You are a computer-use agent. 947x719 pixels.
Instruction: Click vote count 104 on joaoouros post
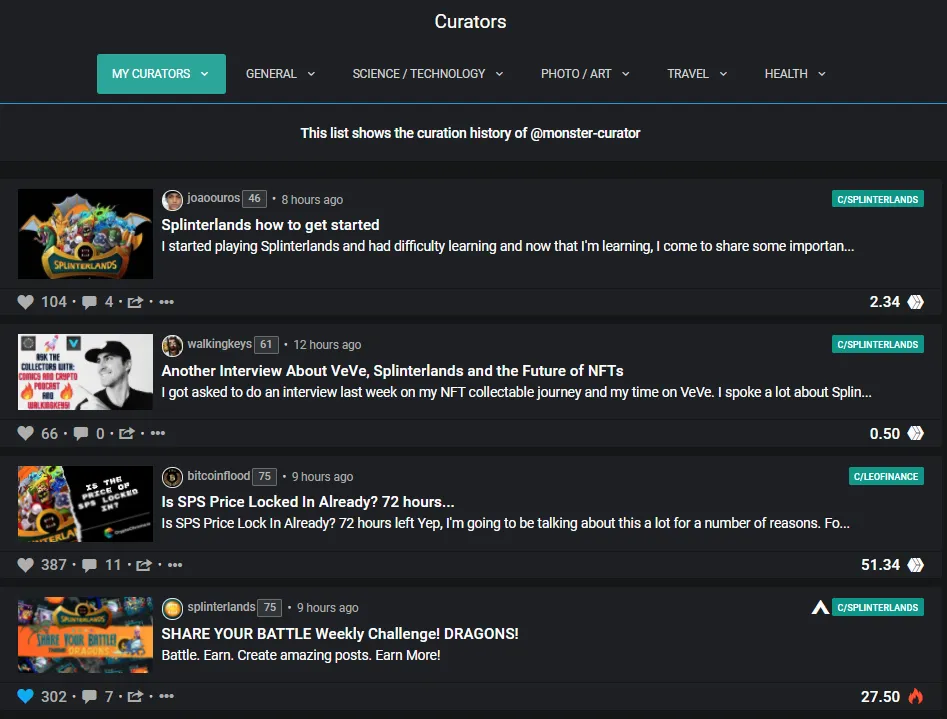(x=54, y=301)
